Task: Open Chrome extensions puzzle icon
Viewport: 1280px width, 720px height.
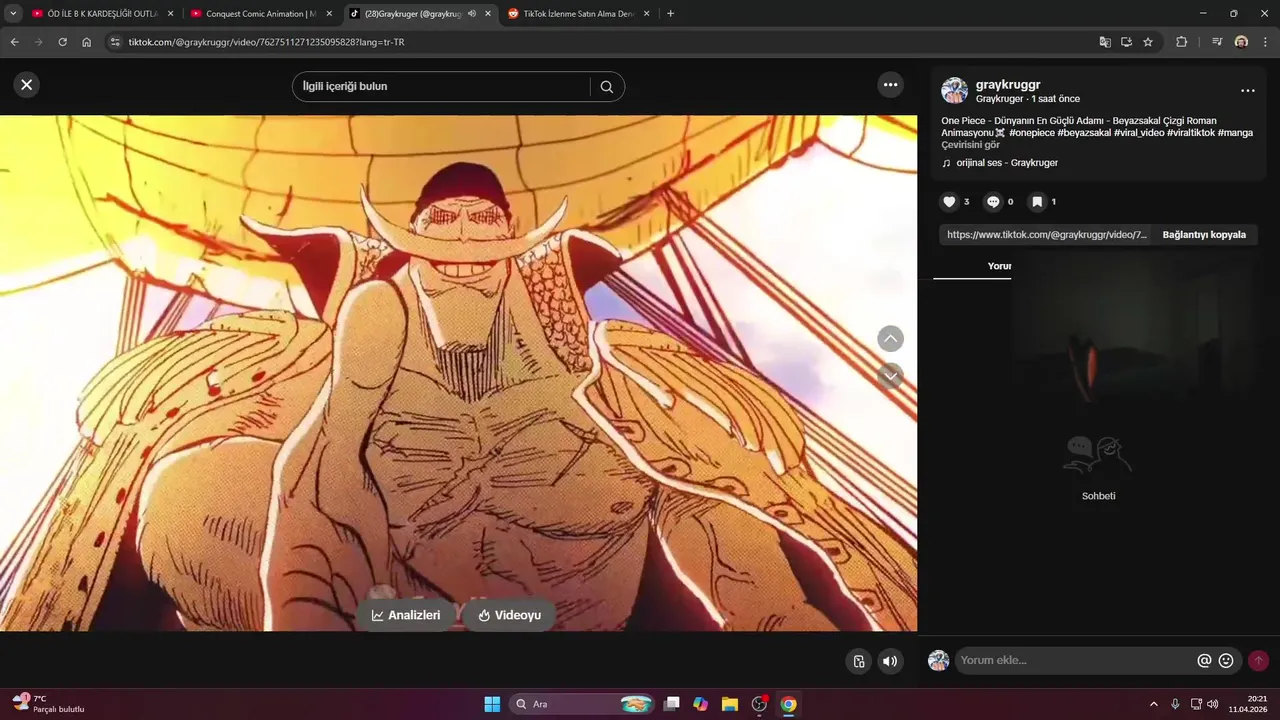Action: tap(1182, 42)
